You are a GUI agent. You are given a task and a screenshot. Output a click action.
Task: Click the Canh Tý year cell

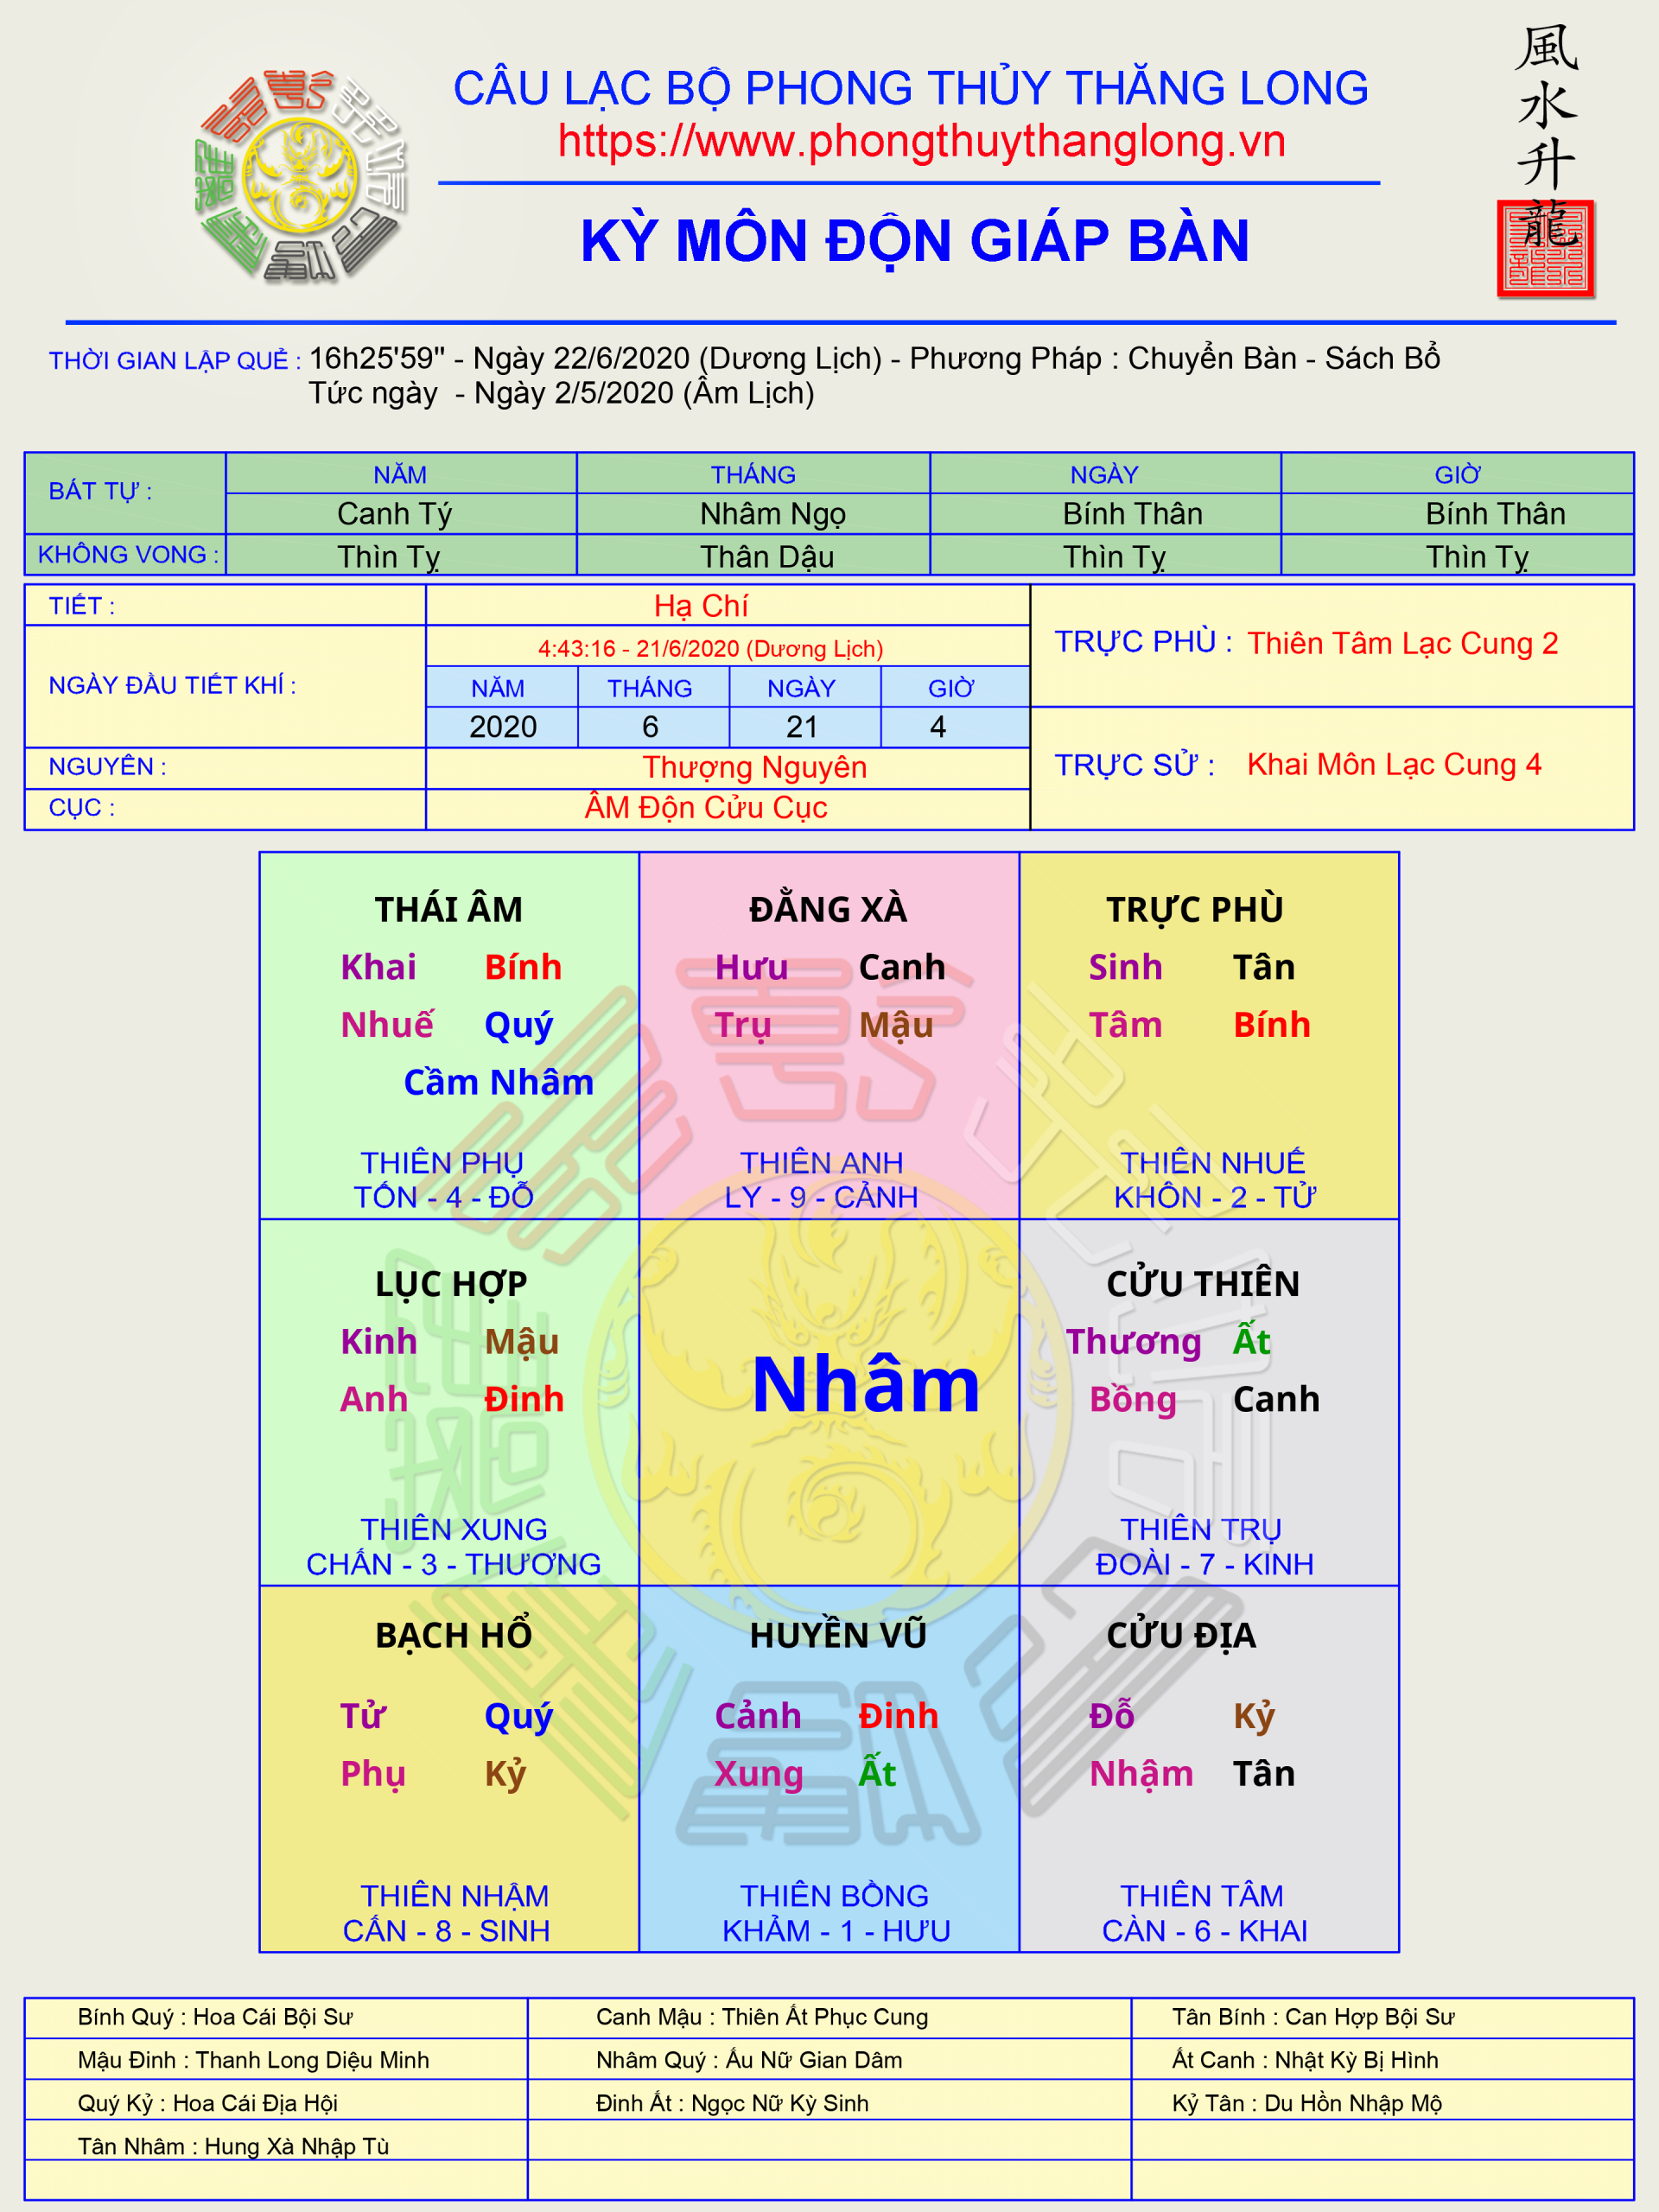point(395,514)
